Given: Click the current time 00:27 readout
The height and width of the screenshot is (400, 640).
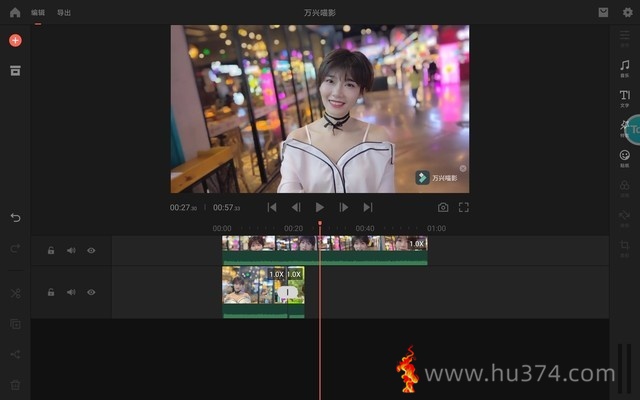Looking at the screenshot, I should click(x=183, y=208).
